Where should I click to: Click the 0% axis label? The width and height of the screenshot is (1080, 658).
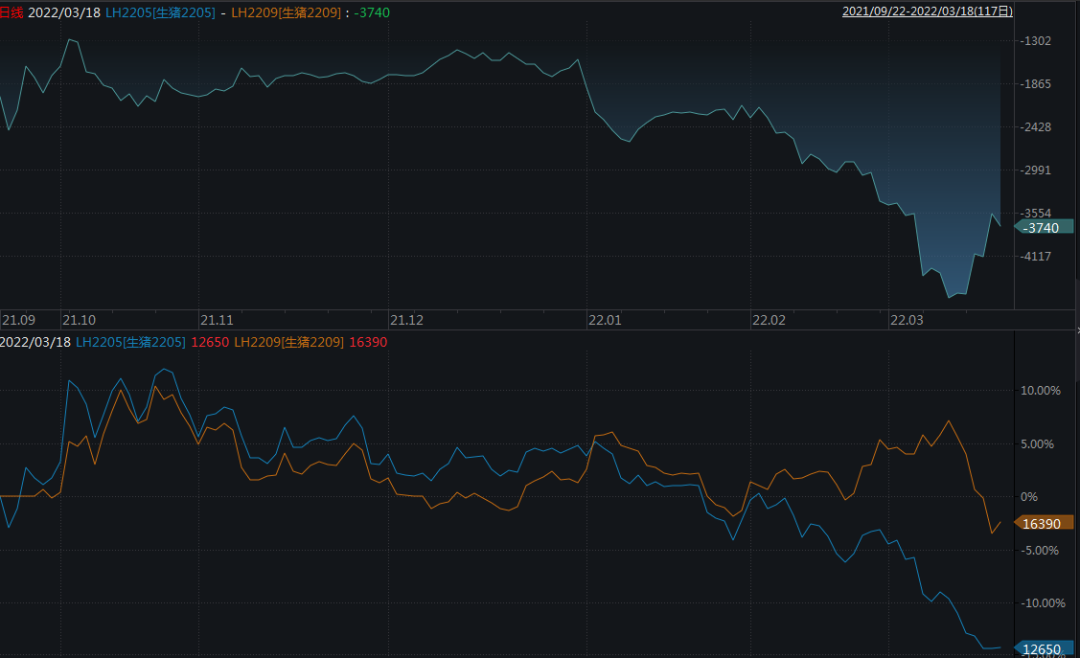tap(1029, 496)
